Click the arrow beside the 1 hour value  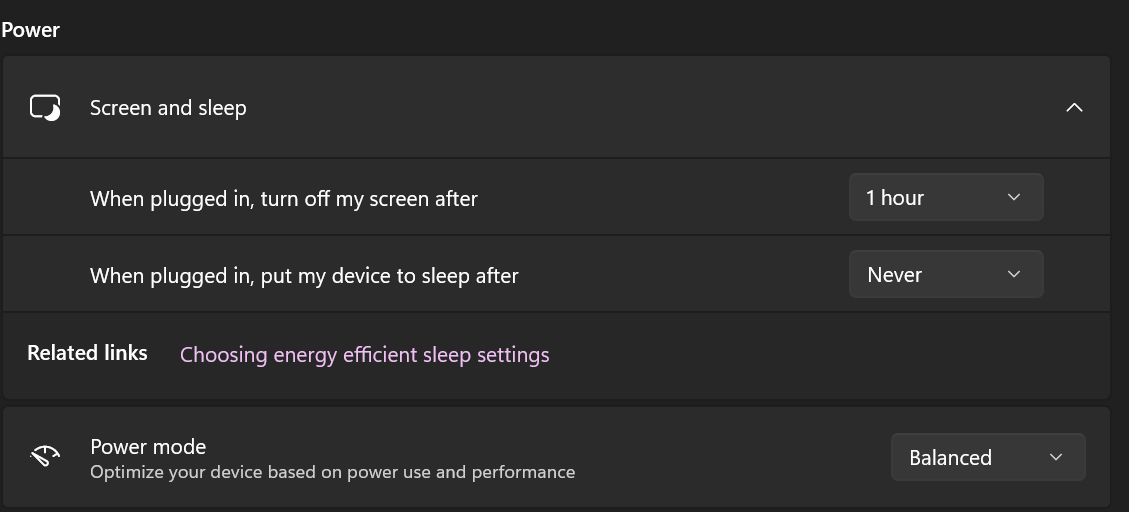(x=1014, y=198)
